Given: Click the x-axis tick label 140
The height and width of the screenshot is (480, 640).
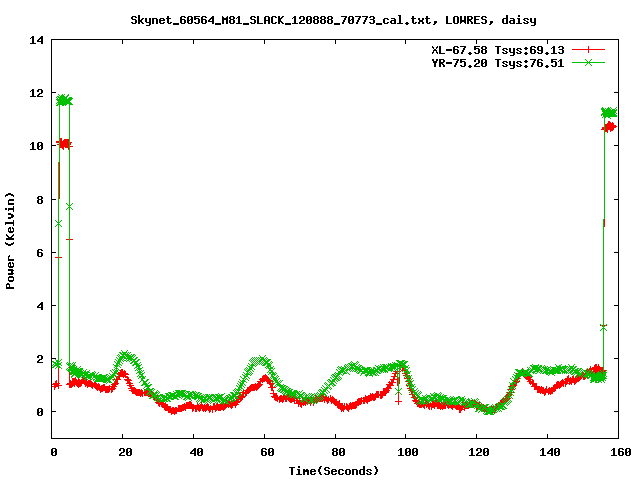Looking at the screenshot, I should [550, 452].
